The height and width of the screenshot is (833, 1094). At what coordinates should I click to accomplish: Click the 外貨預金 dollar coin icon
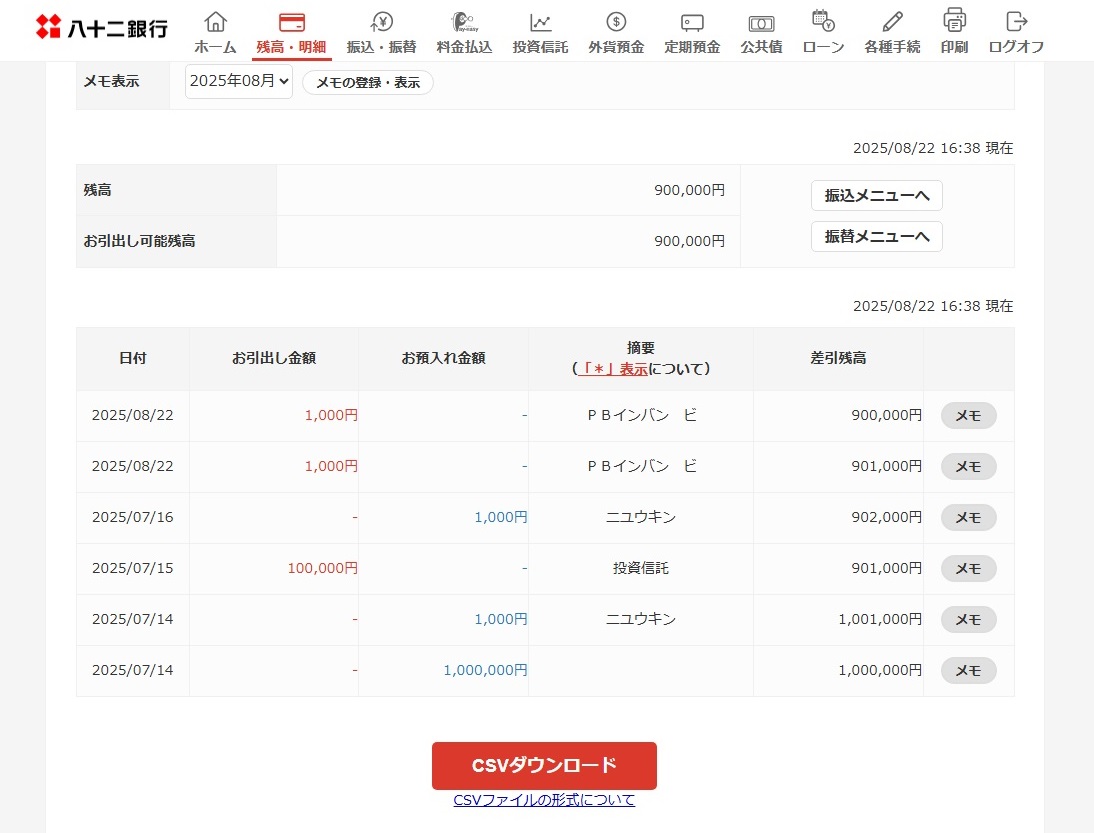pyautogui.click(x=616, y=22)
